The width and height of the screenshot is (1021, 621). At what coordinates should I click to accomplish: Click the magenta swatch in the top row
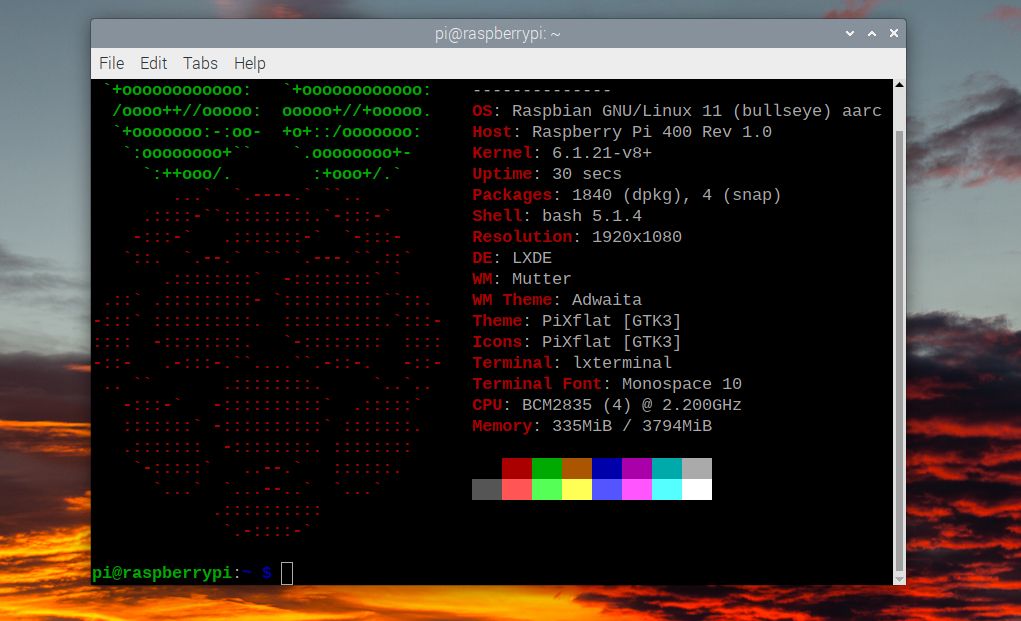coord(637,468)
